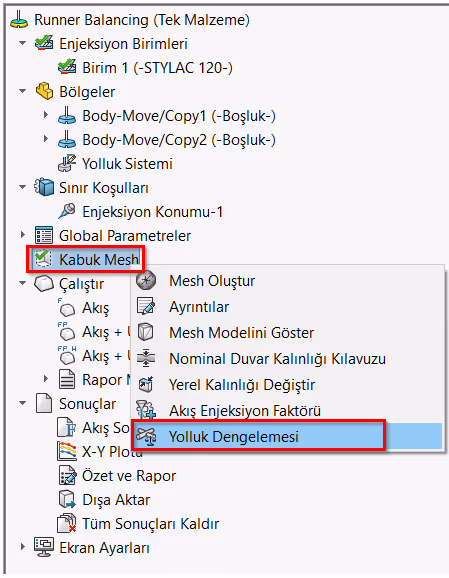Select the Çalıştır label

coord(81,284)
